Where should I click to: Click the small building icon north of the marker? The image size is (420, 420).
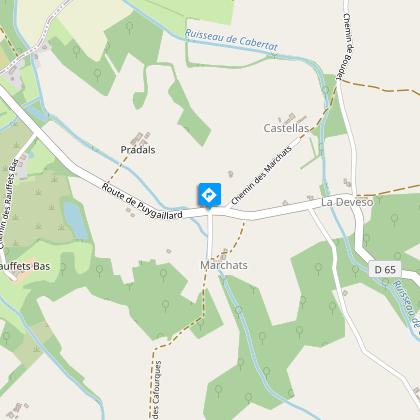tap(231, 174)
